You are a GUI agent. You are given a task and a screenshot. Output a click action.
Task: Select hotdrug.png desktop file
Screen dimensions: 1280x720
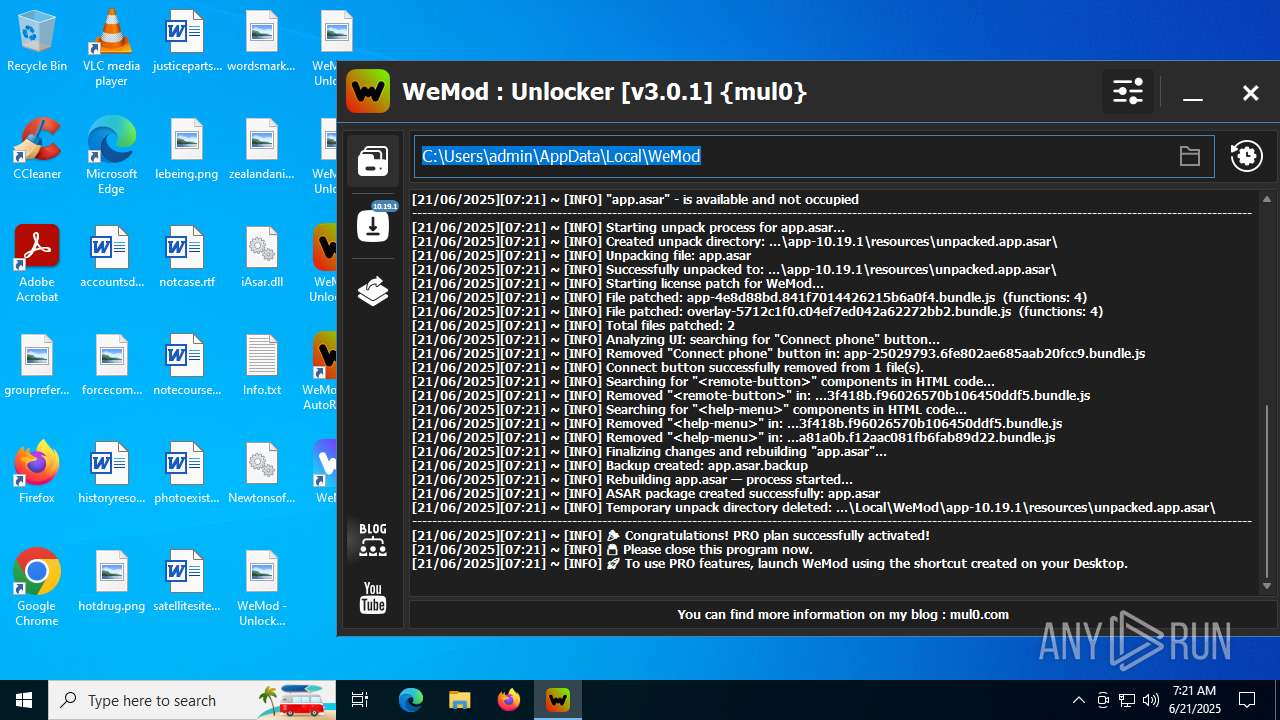111,583
